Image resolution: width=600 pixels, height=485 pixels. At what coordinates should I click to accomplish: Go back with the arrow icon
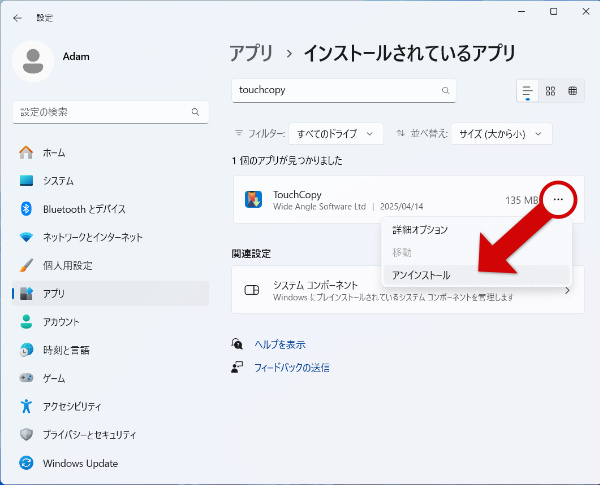click(x=17, y=18)
